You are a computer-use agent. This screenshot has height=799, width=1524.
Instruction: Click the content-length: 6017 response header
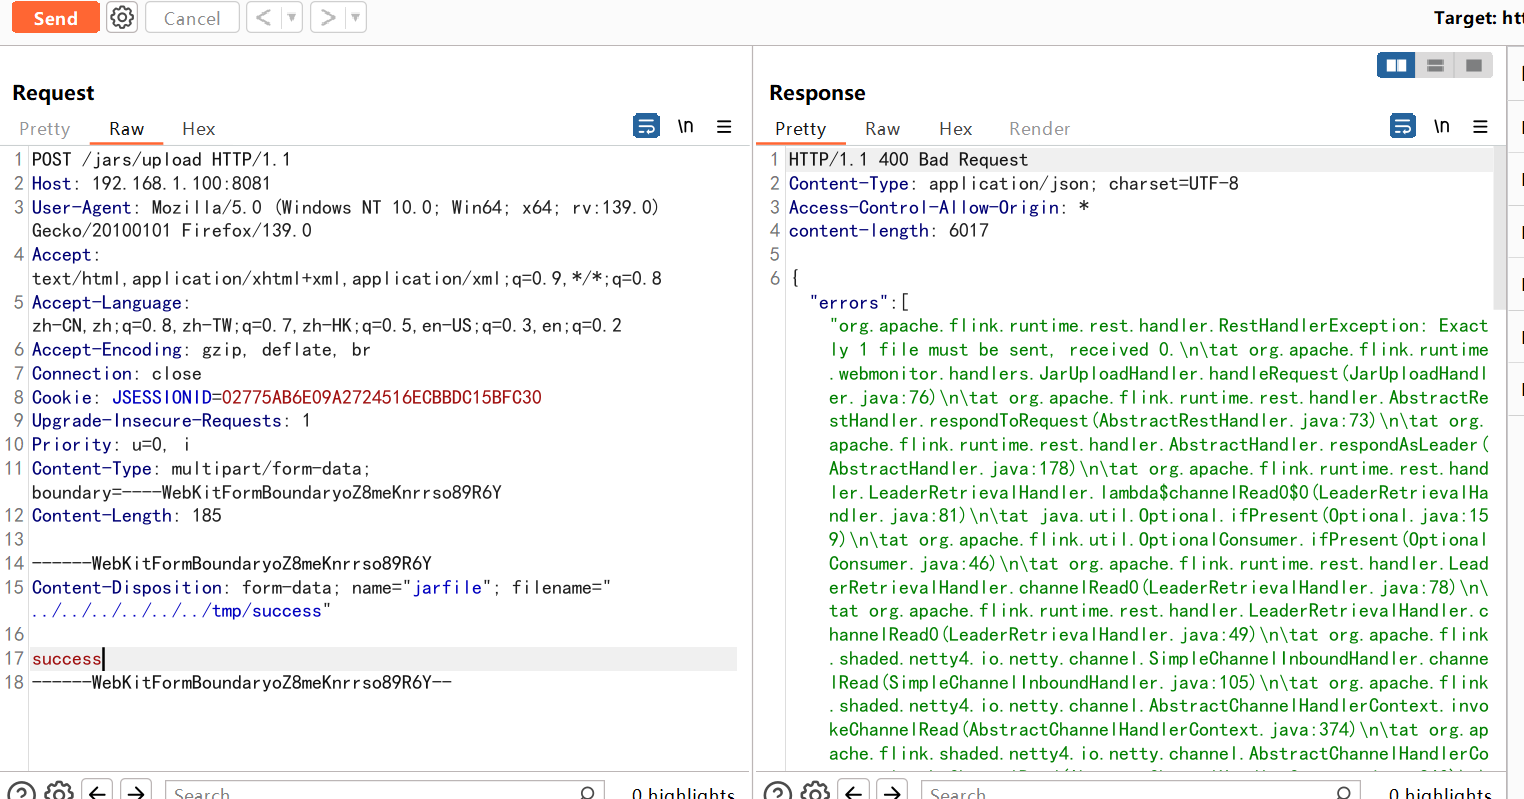click(x=888, y=230)
